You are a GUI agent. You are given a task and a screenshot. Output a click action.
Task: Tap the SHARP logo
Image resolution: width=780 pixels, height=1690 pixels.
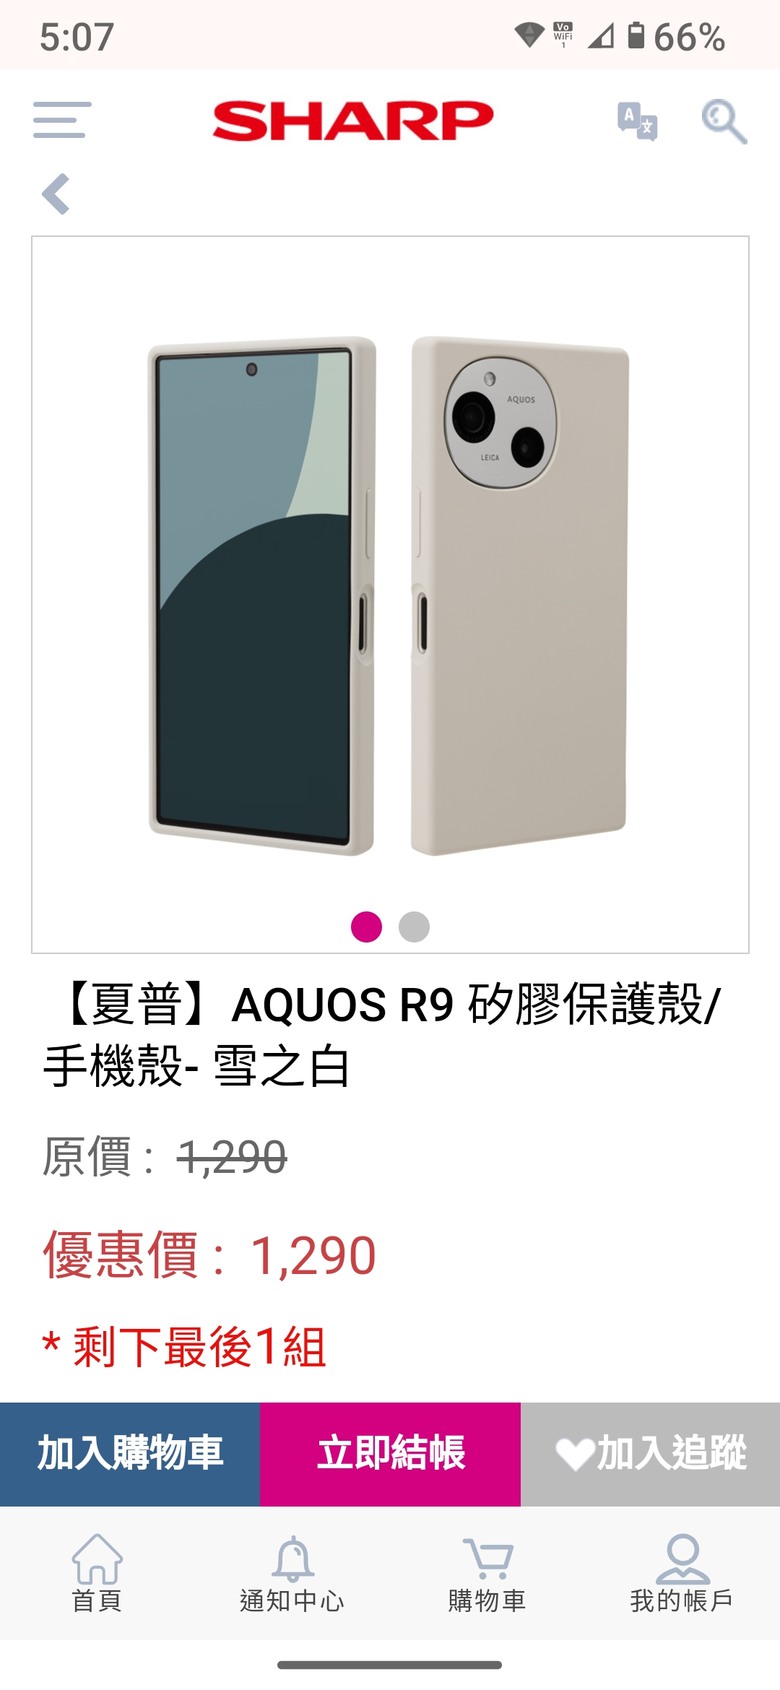click(x=353, y=121)
